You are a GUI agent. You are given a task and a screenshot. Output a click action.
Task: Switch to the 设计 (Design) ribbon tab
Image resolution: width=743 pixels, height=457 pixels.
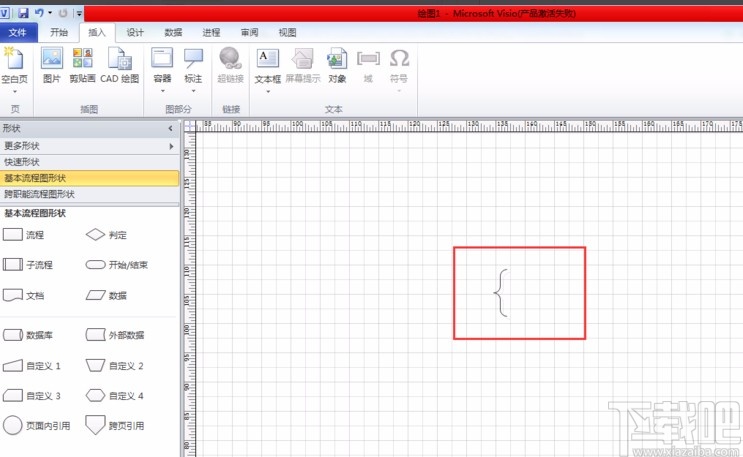click(x=135, y=32)
